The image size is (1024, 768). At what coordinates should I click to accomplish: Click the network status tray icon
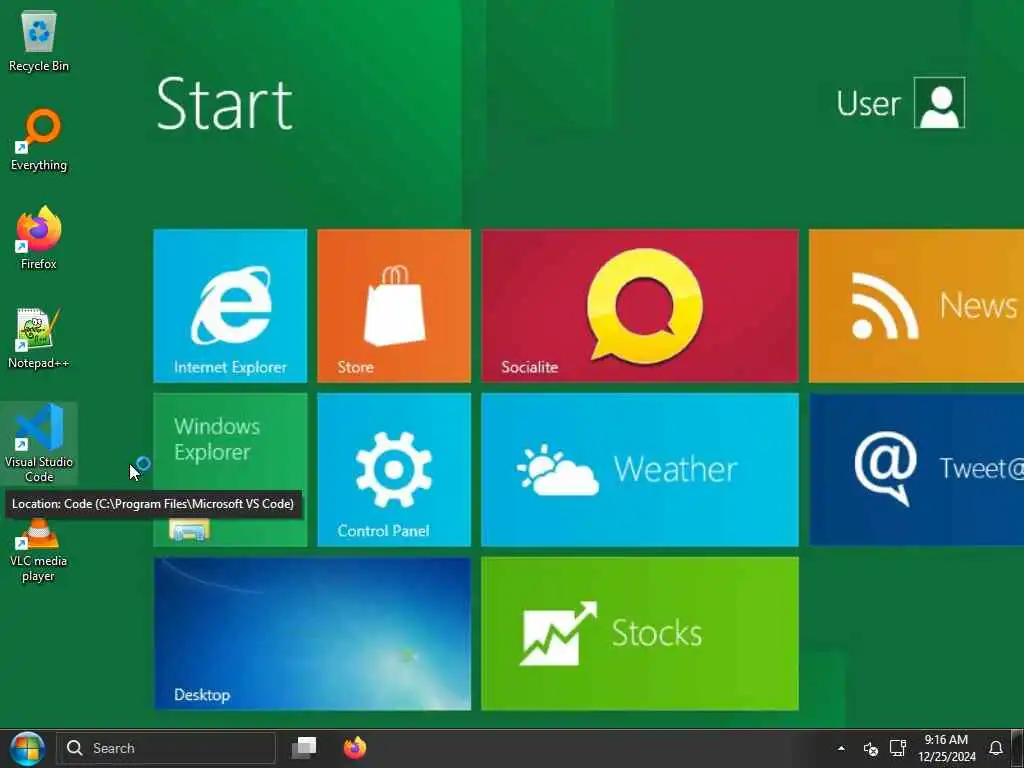click(898, 748)
